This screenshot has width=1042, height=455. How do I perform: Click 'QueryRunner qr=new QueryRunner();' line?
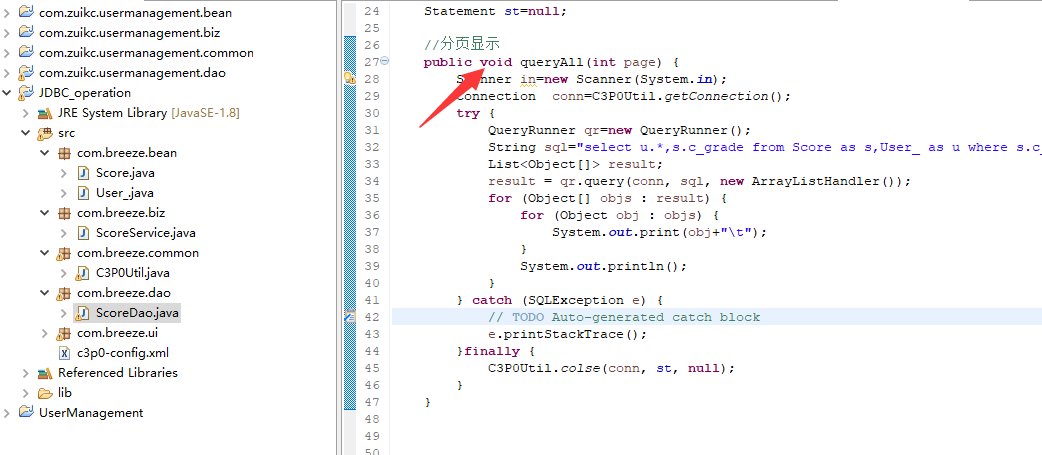[x=619, y=130]
